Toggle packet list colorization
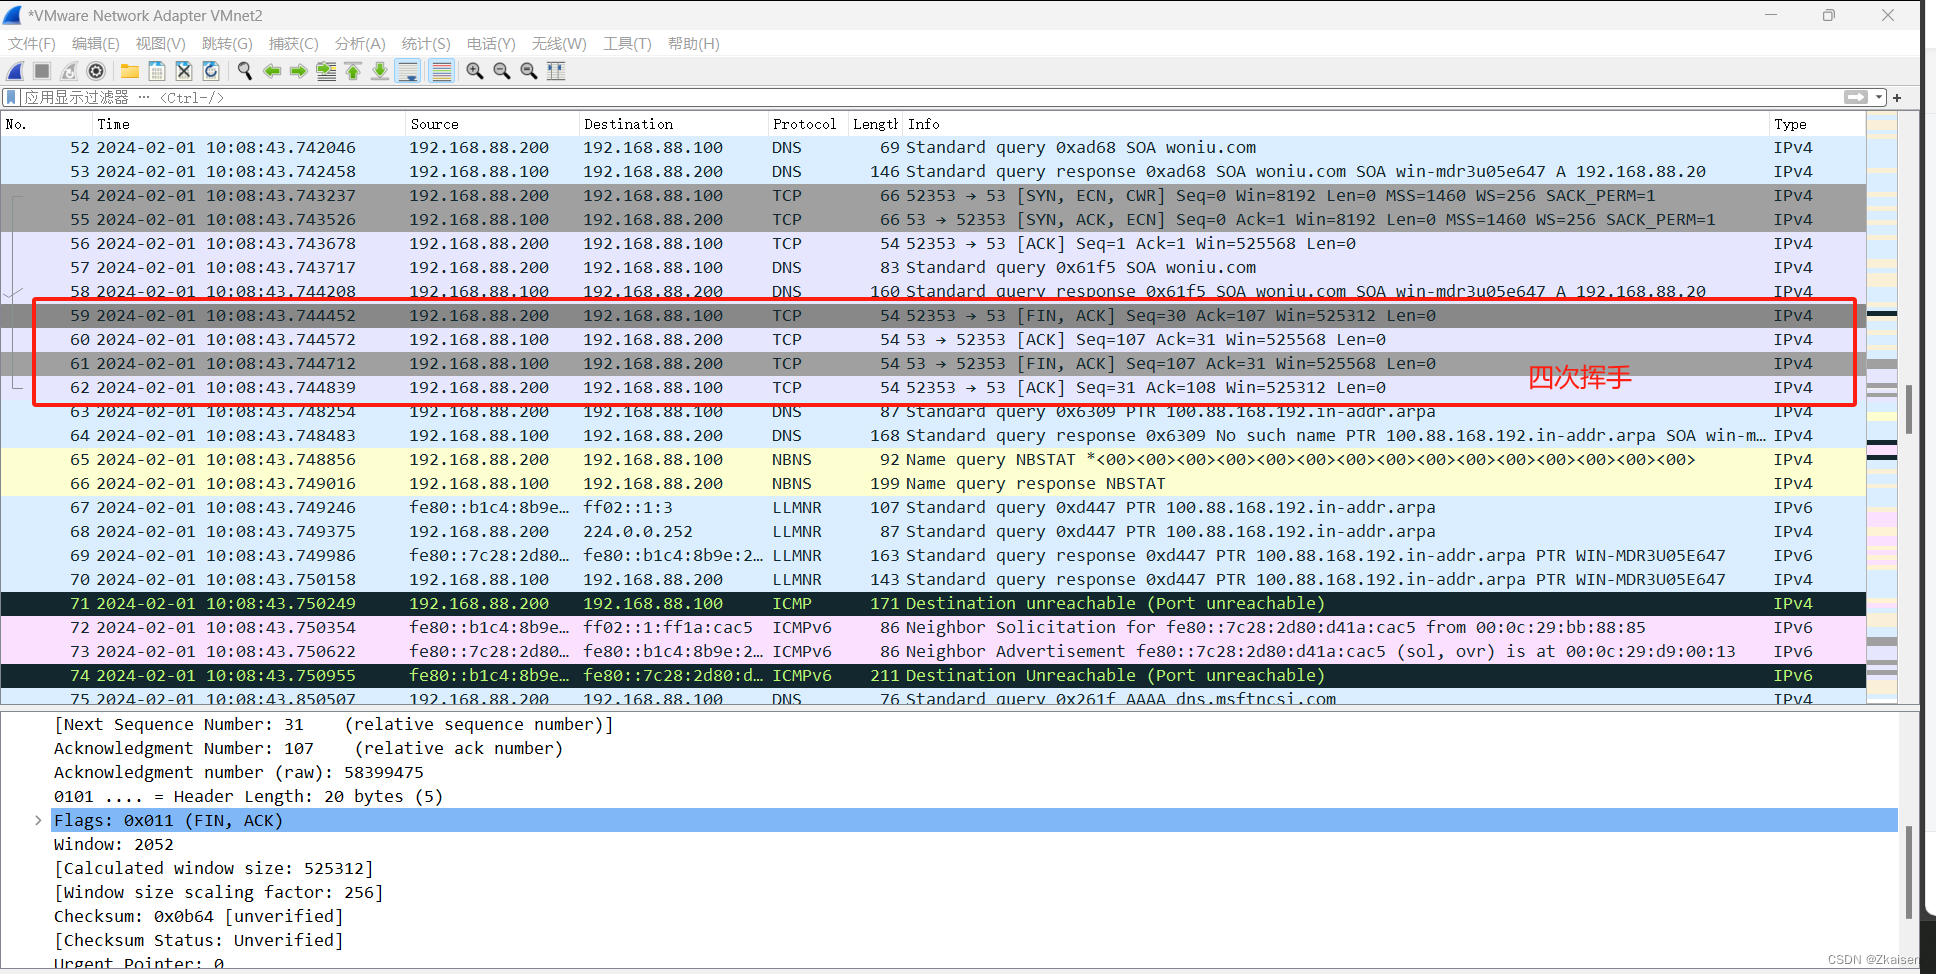Image resolution: width=1936 pixels, height=974 pixels. click(441, 71)
